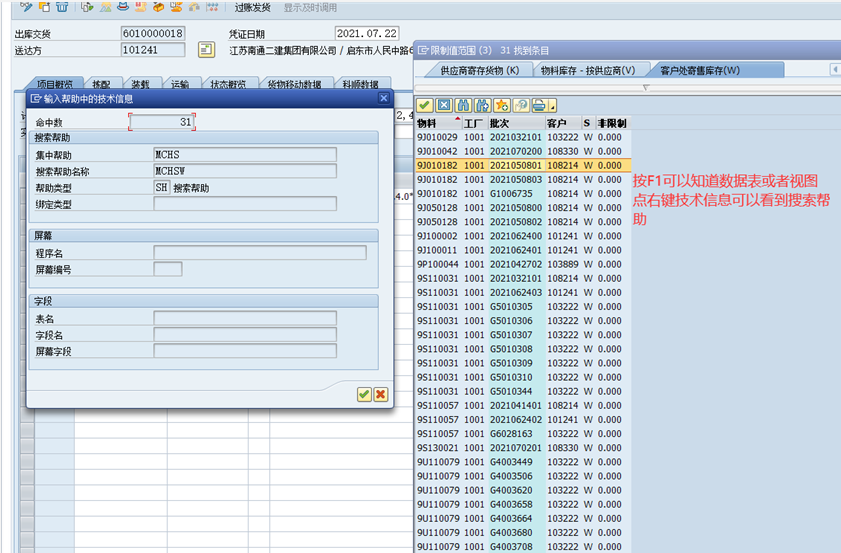Click the help question mark icon in value list
The height and width of the screenshot is (553, 841).
pos(520,105)
